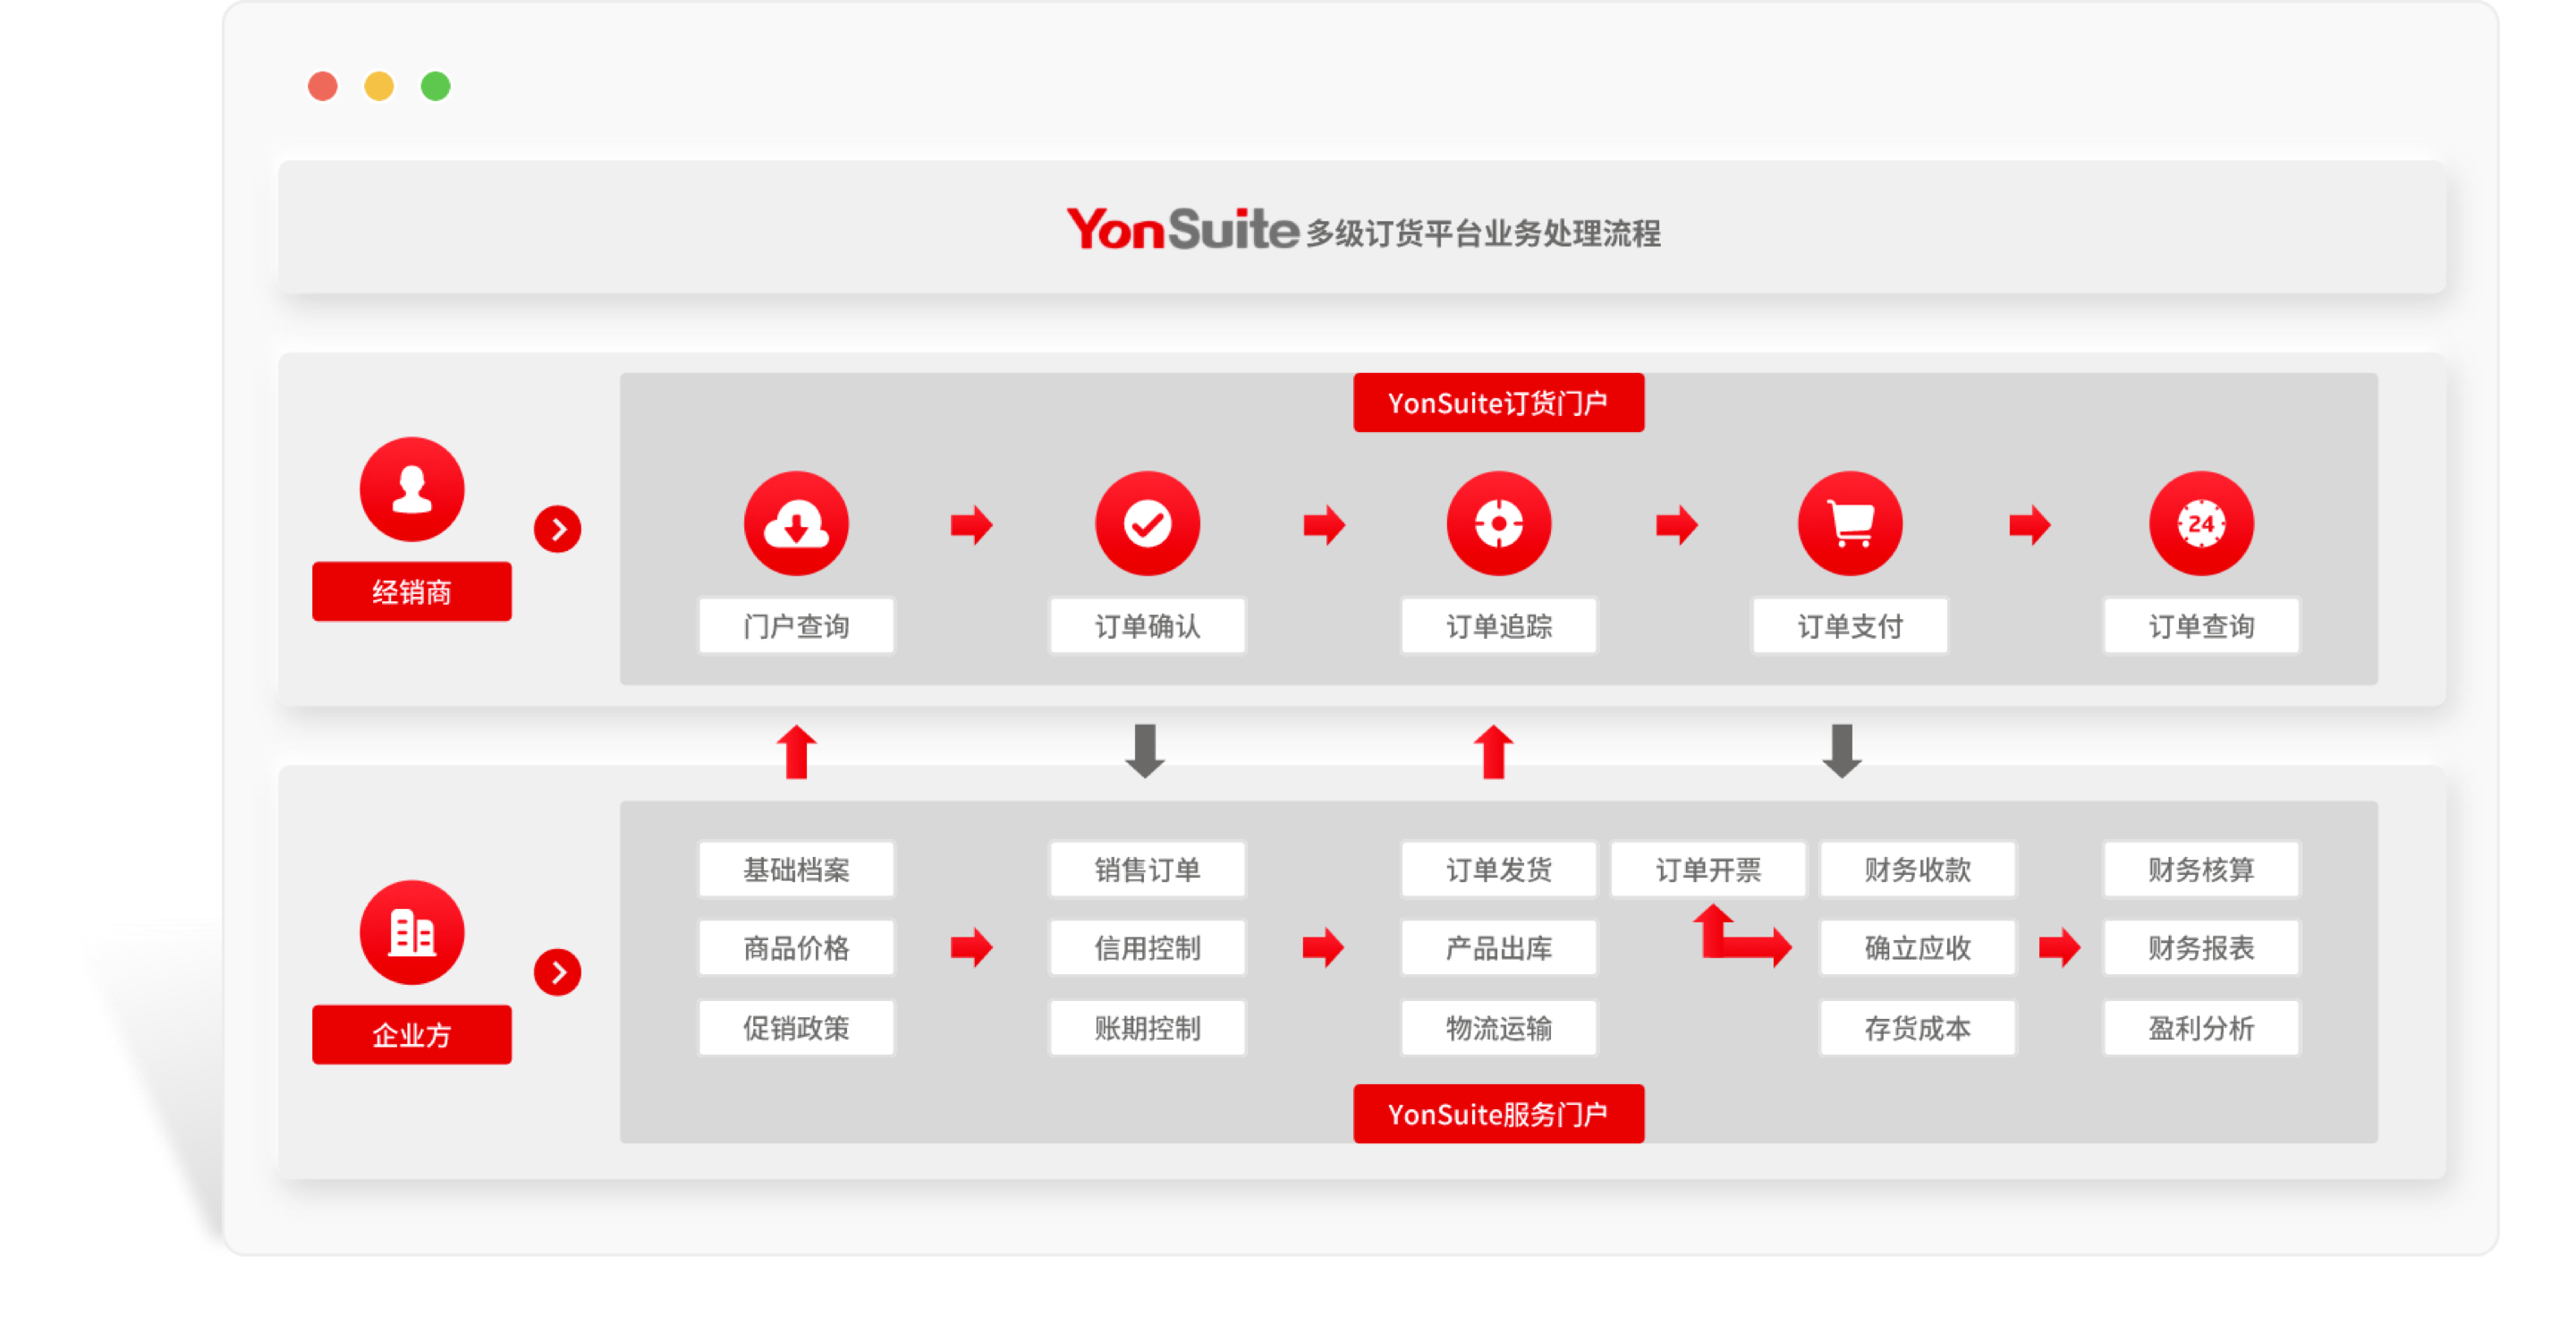Click the shopping cart icon above 订单支付

click(x=1849, y=523)
